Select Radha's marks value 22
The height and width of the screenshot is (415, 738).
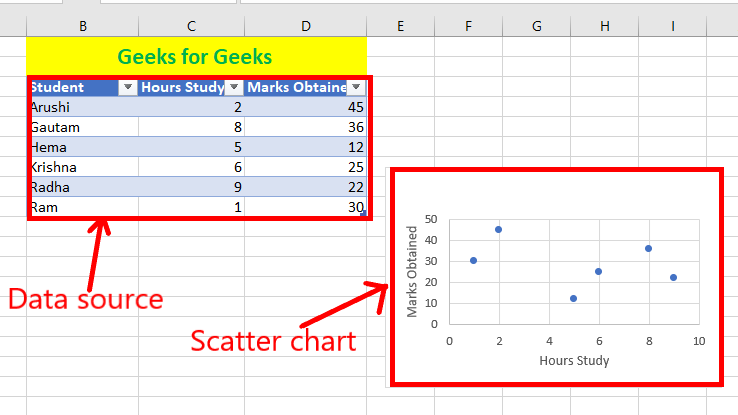coord(305,187)
